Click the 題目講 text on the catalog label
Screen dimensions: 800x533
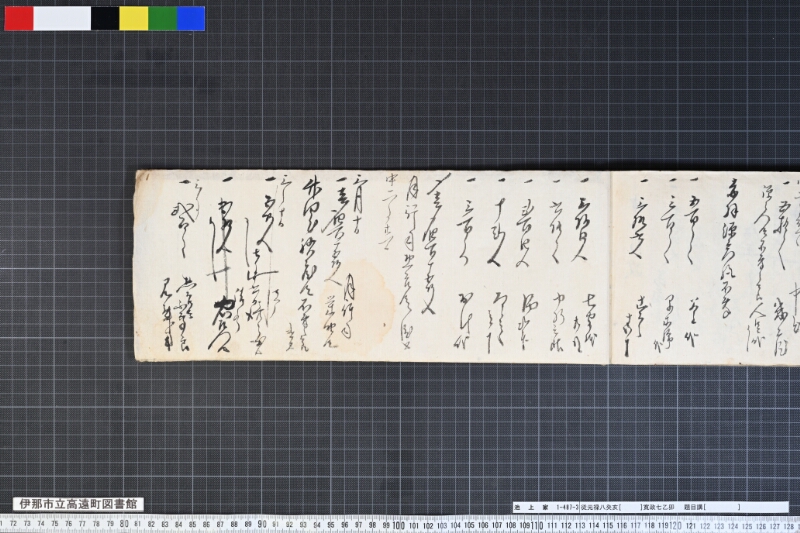pyautogui.click(x=693, y=507)
